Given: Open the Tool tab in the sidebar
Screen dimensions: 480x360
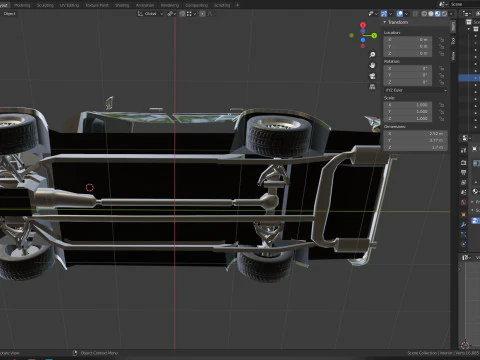Looking at the screenshot, I should pos(453,41).
